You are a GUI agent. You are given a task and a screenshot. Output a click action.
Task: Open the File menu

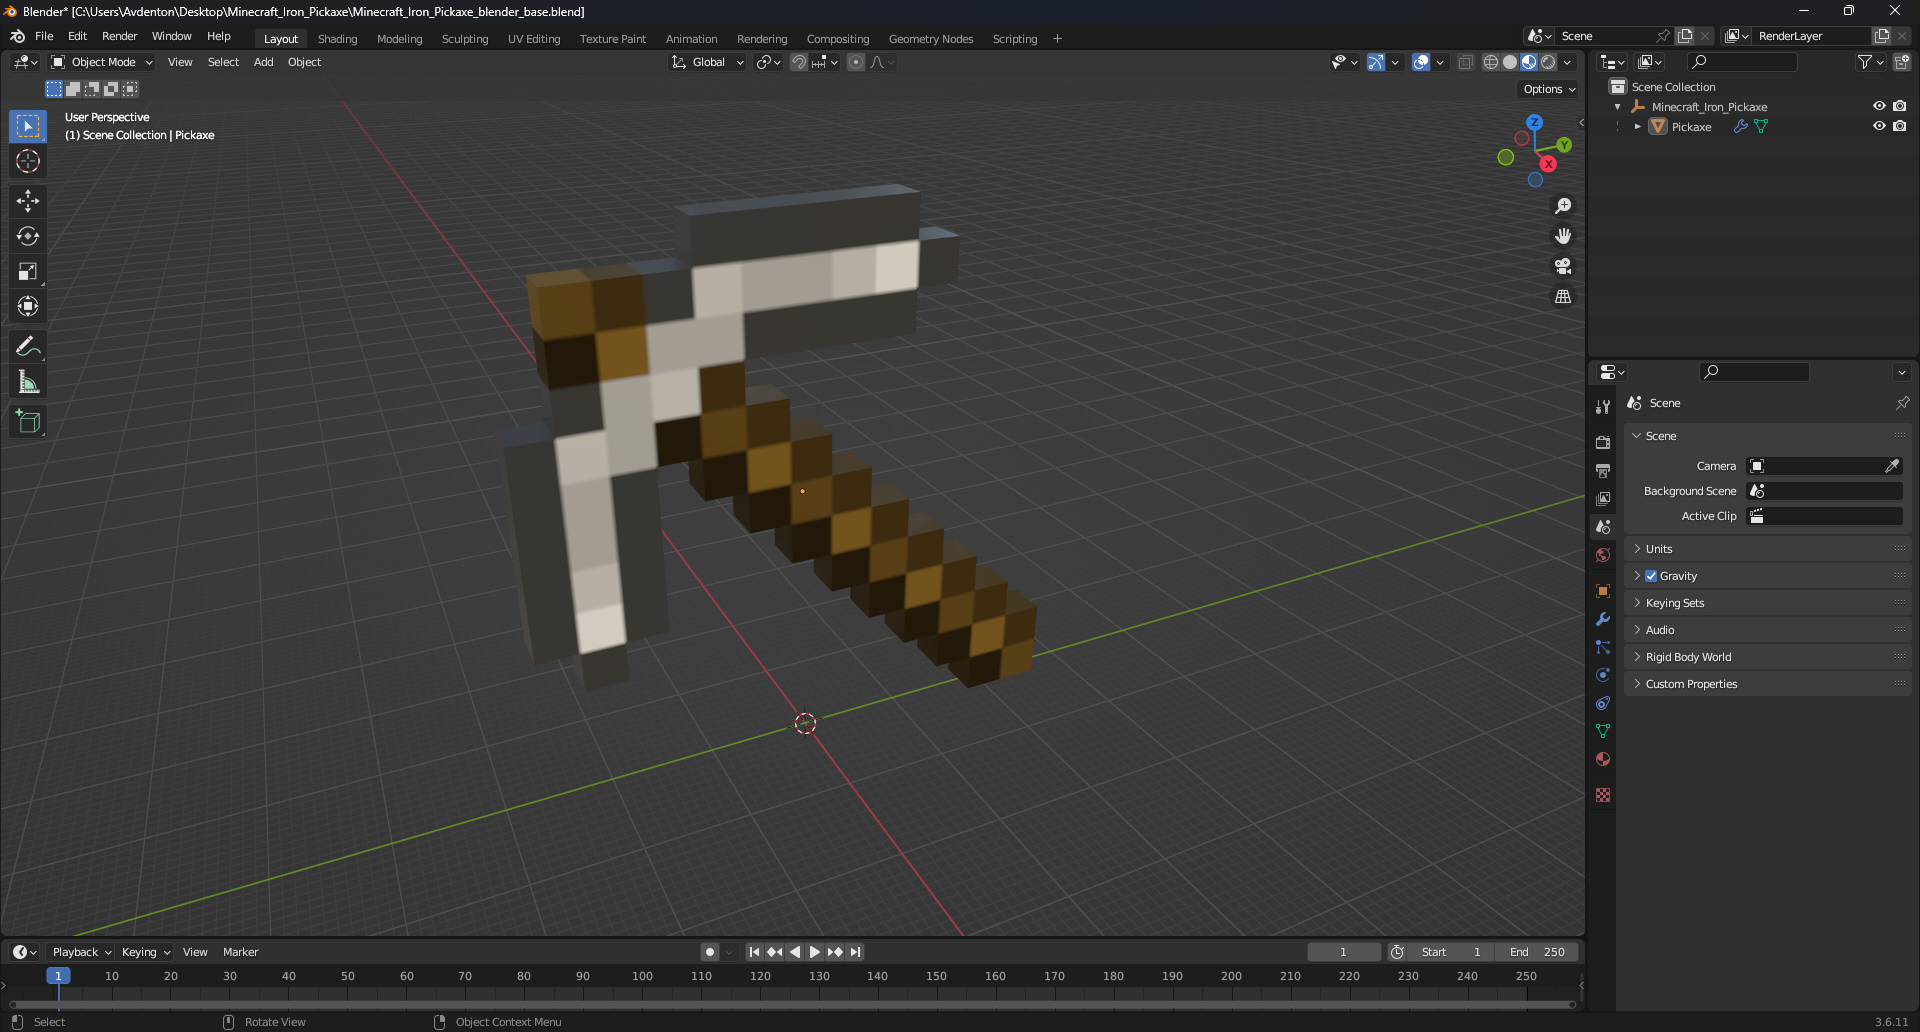(x=44, y=36)
